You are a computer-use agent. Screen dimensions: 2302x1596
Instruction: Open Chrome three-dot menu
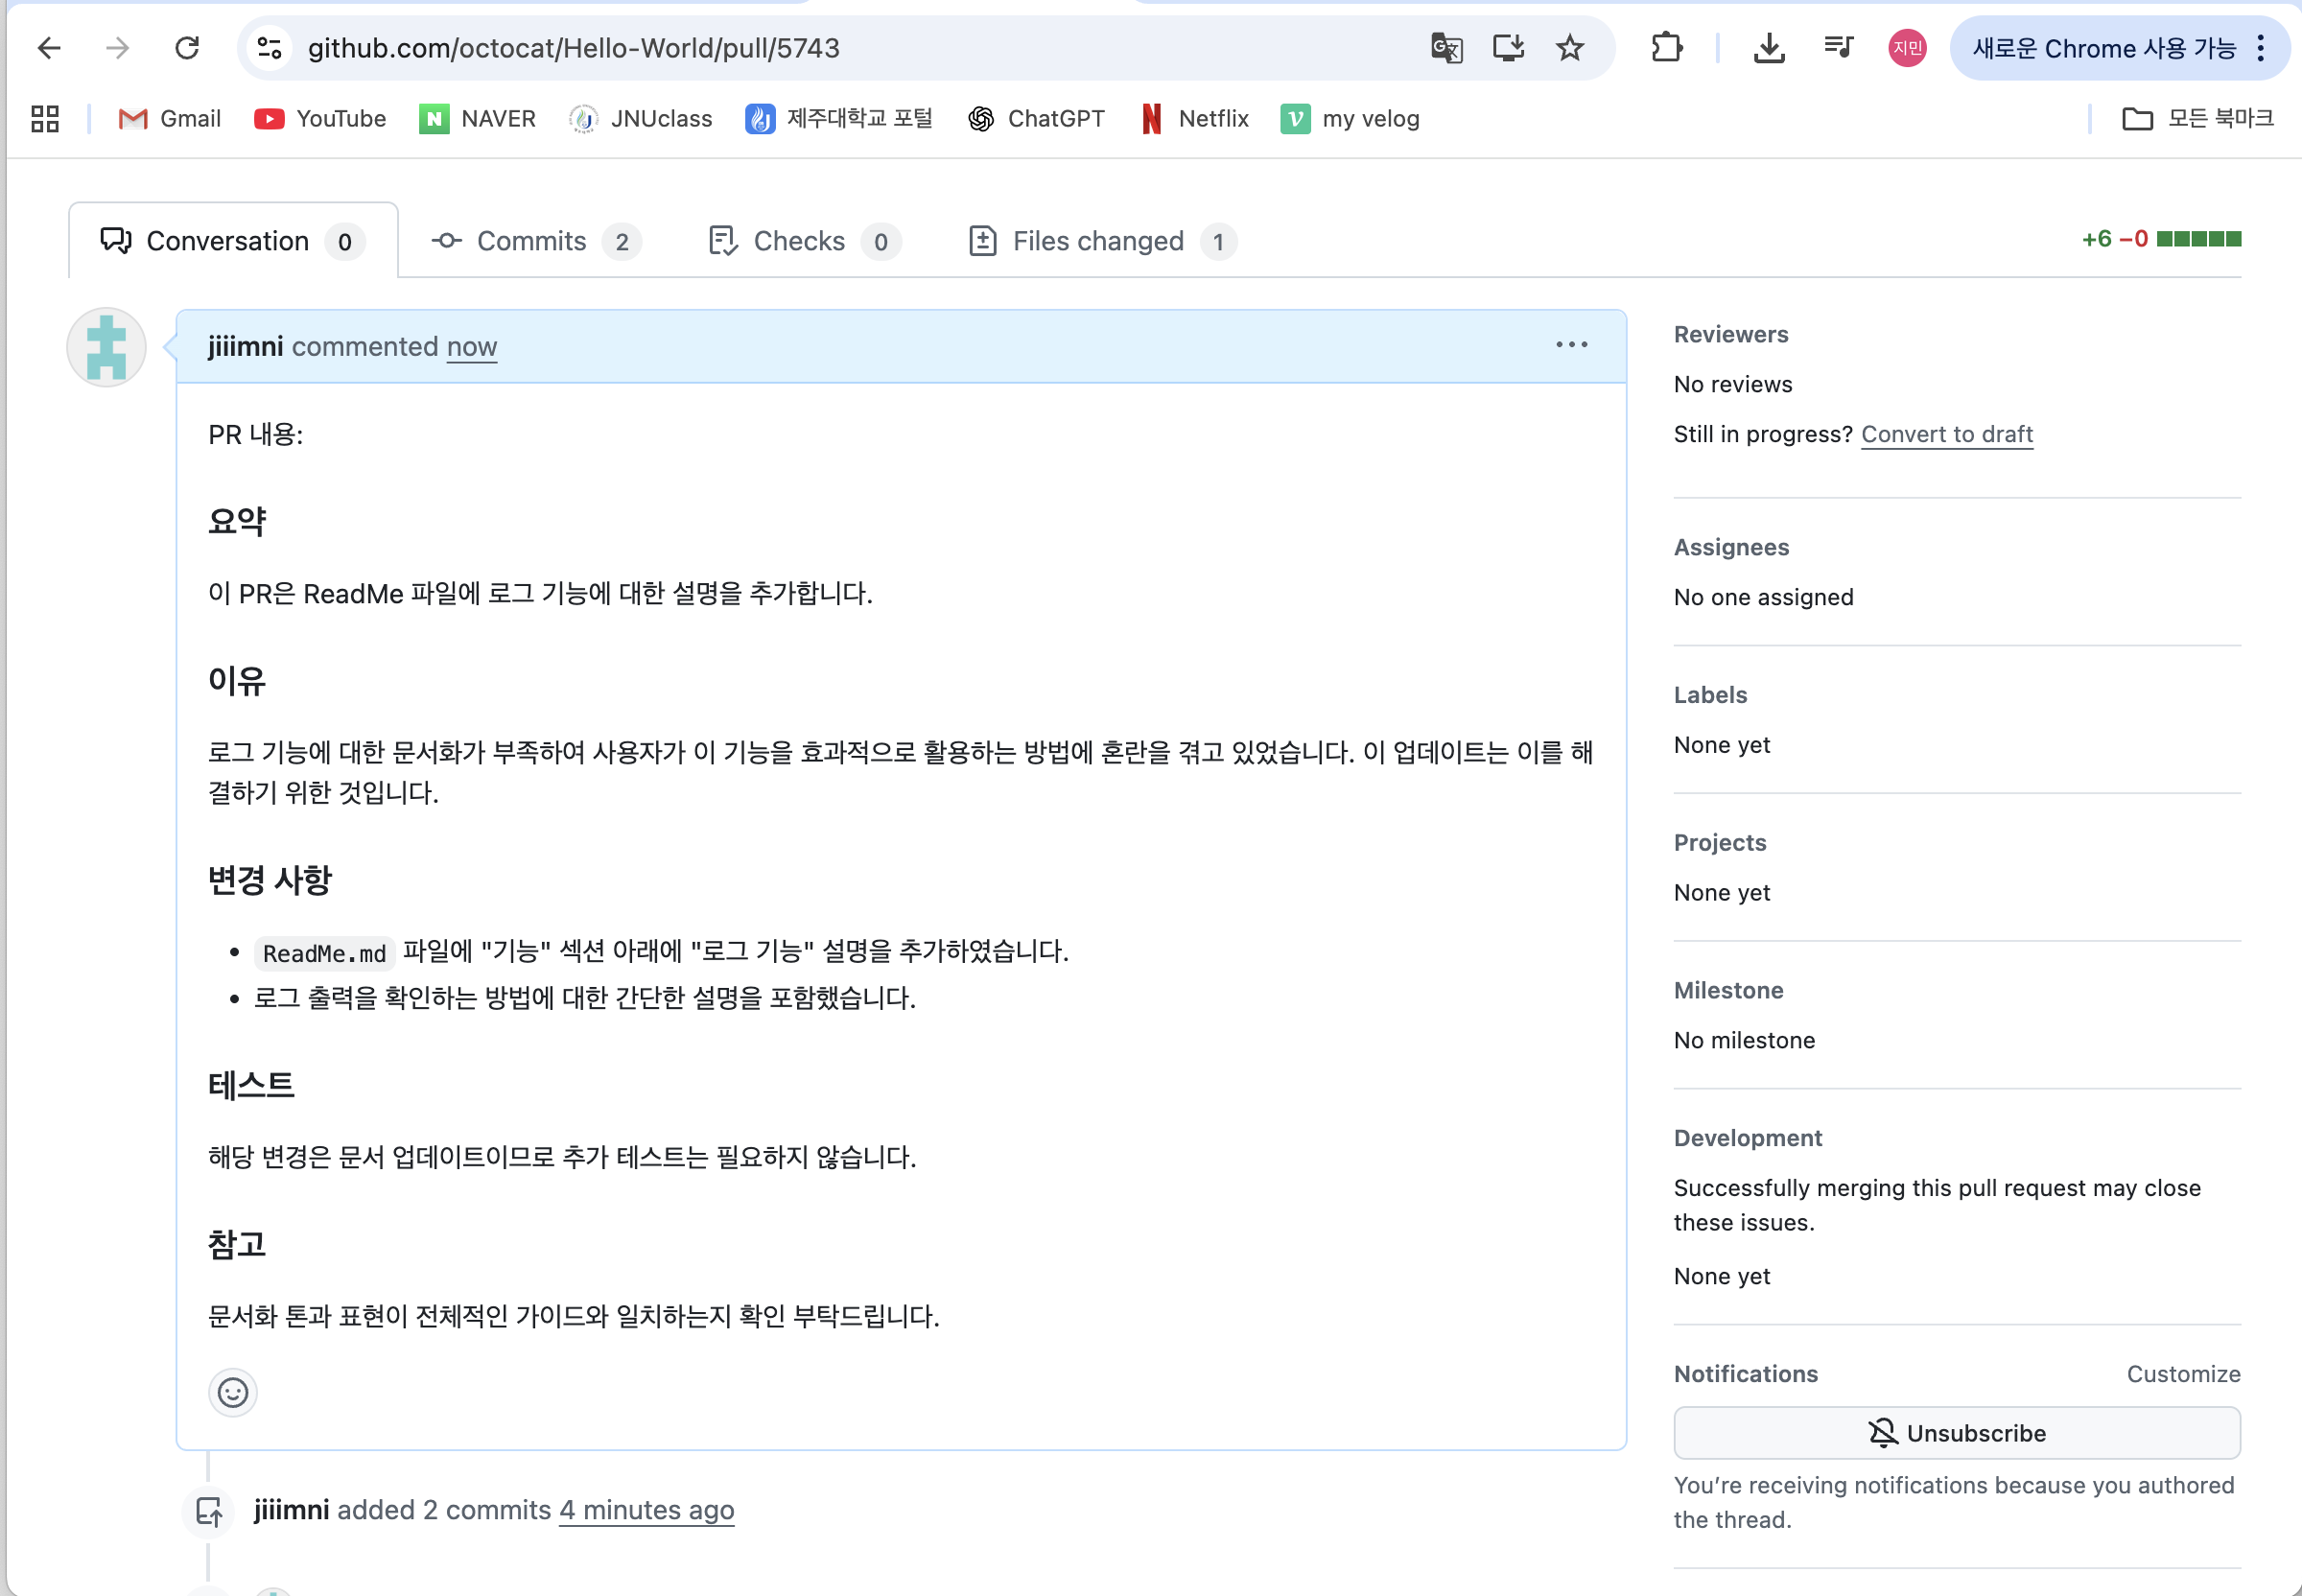pos(2260,48)
